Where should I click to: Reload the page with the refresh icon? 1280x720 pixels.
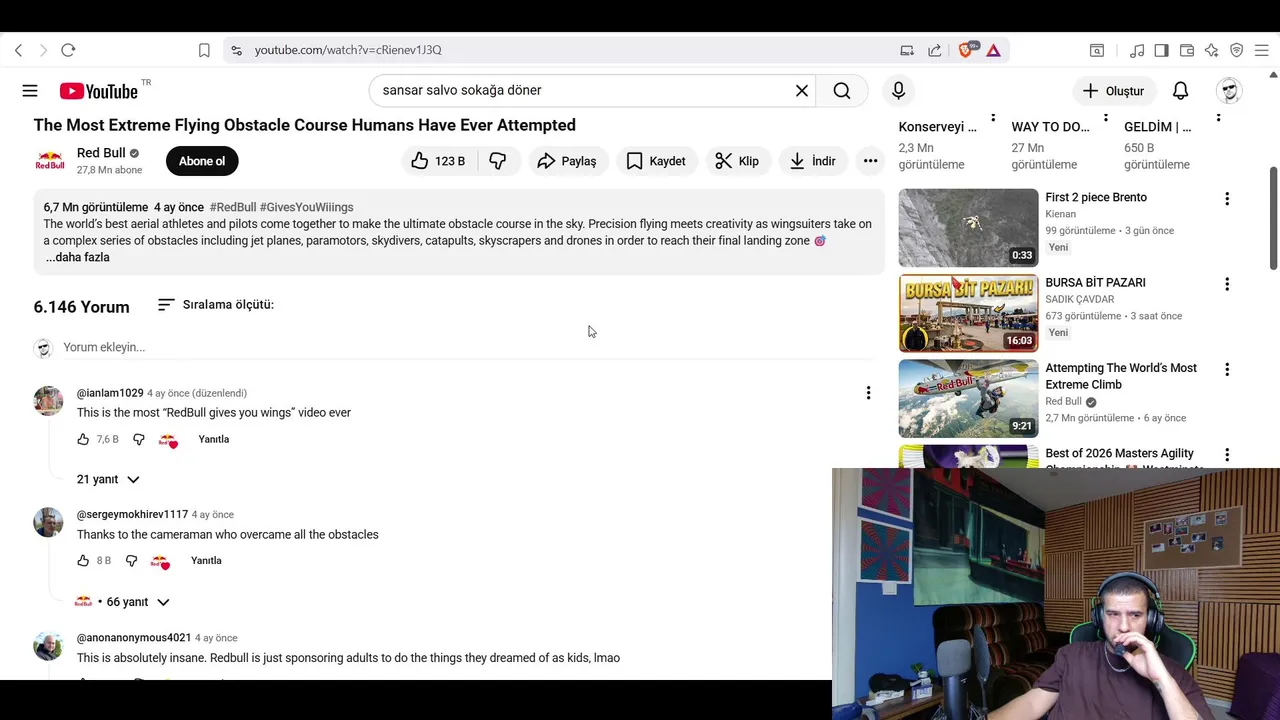coord(68,50)
